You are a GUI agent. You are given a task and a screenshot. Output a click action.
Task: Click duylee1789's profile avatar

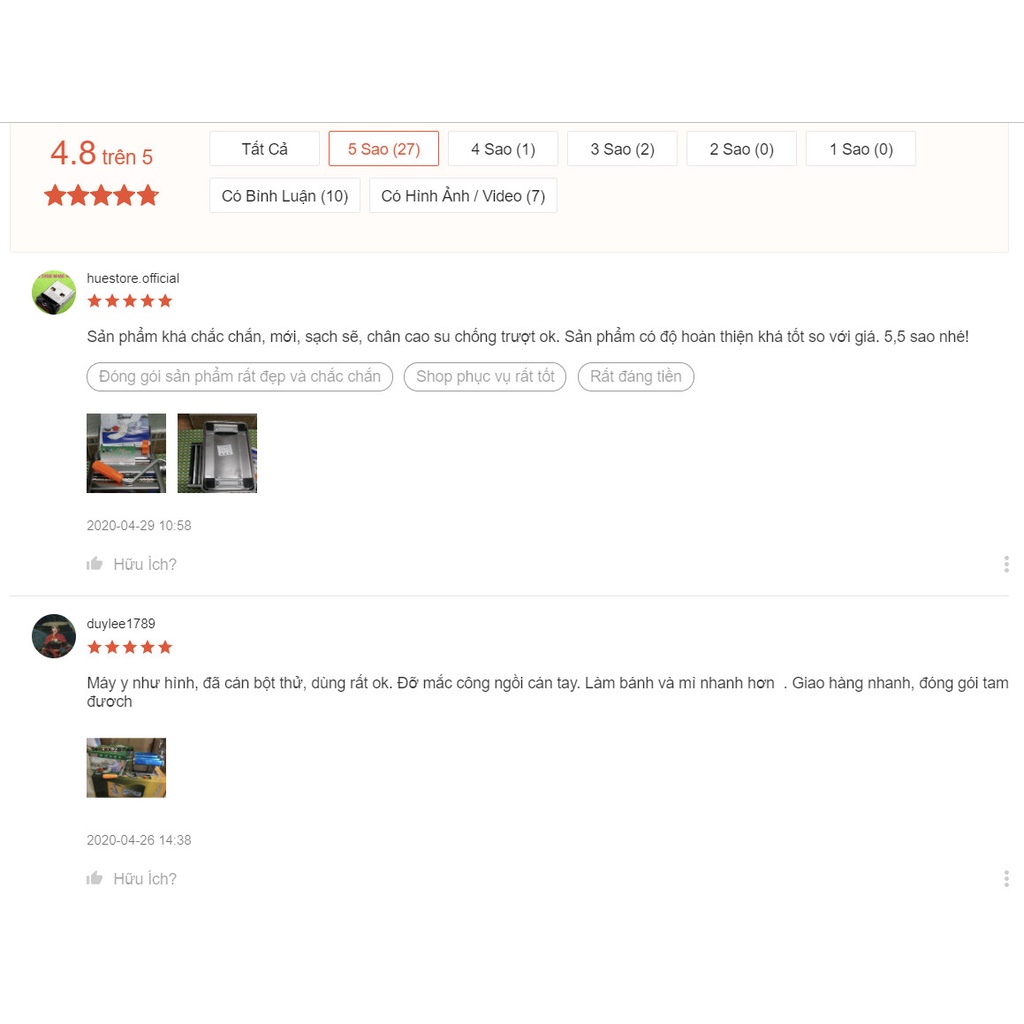pyautogui.click(x=54, y=636)
